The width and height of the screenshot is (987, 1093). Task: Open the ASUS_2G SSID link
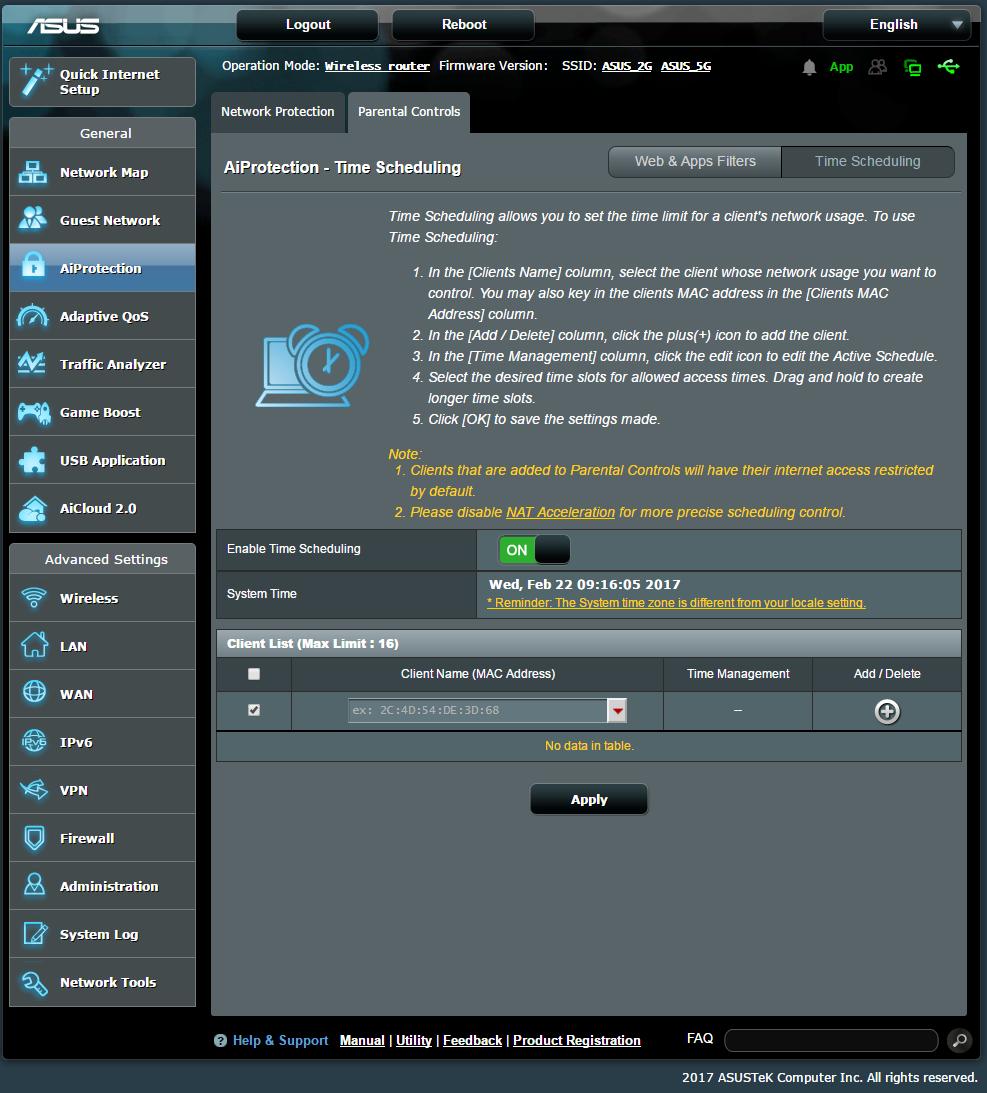coord(627,66)
